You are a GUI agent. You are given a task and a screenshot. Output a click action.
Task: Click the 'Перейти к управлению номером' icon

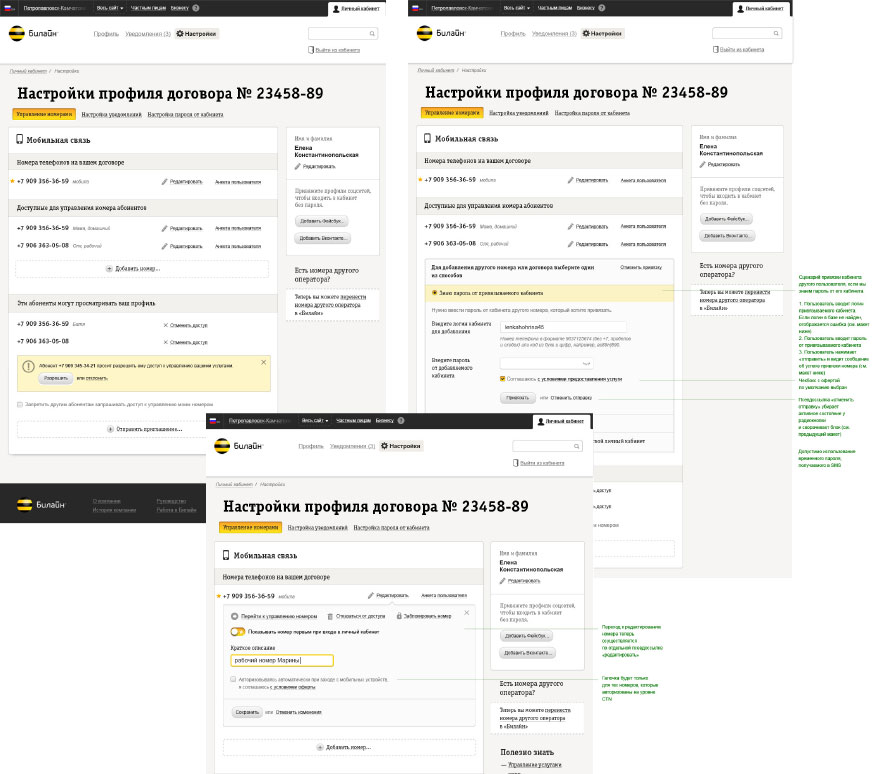pyautogui.click(x=234, y=616)
